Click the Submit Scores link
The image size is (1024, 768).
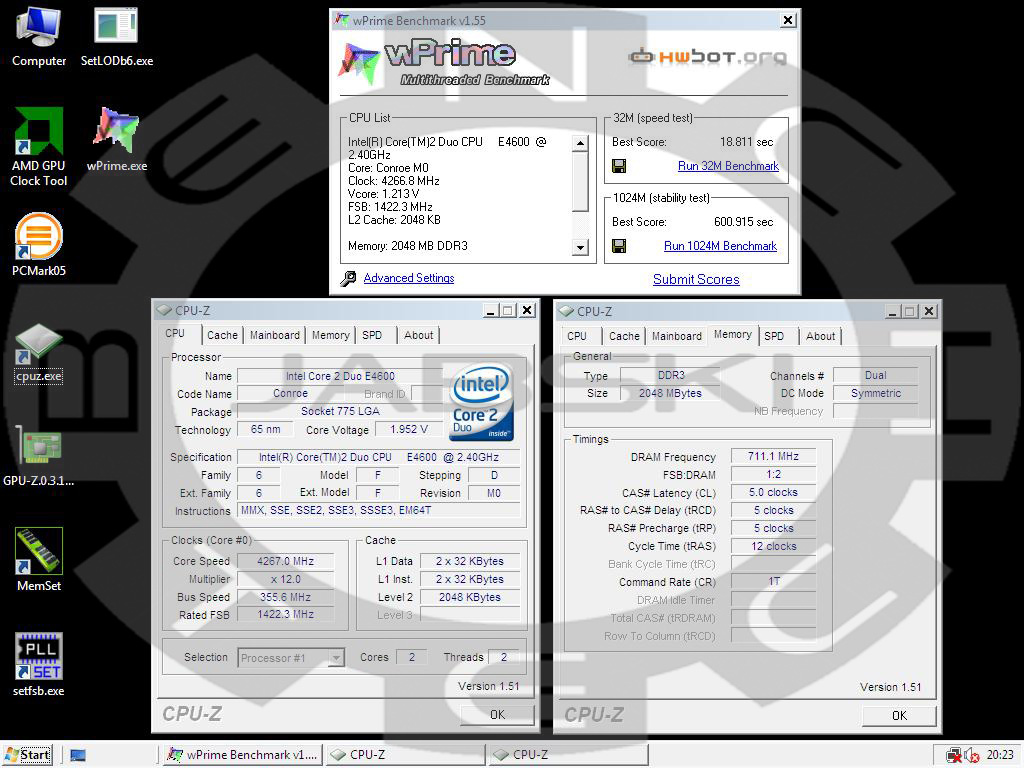click(696, 280)
